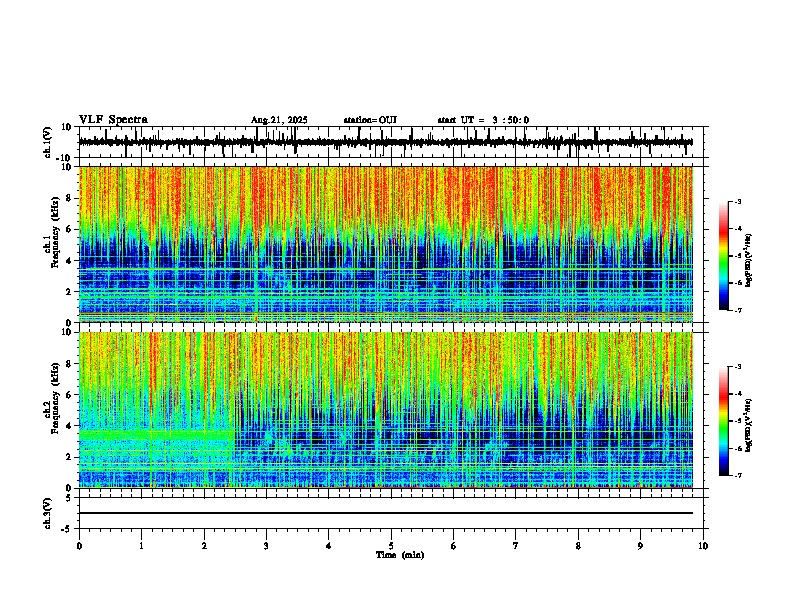
Task: Click the "8" kHz tick on ch.1 spectrogram axis
Action: click(70, 198)
